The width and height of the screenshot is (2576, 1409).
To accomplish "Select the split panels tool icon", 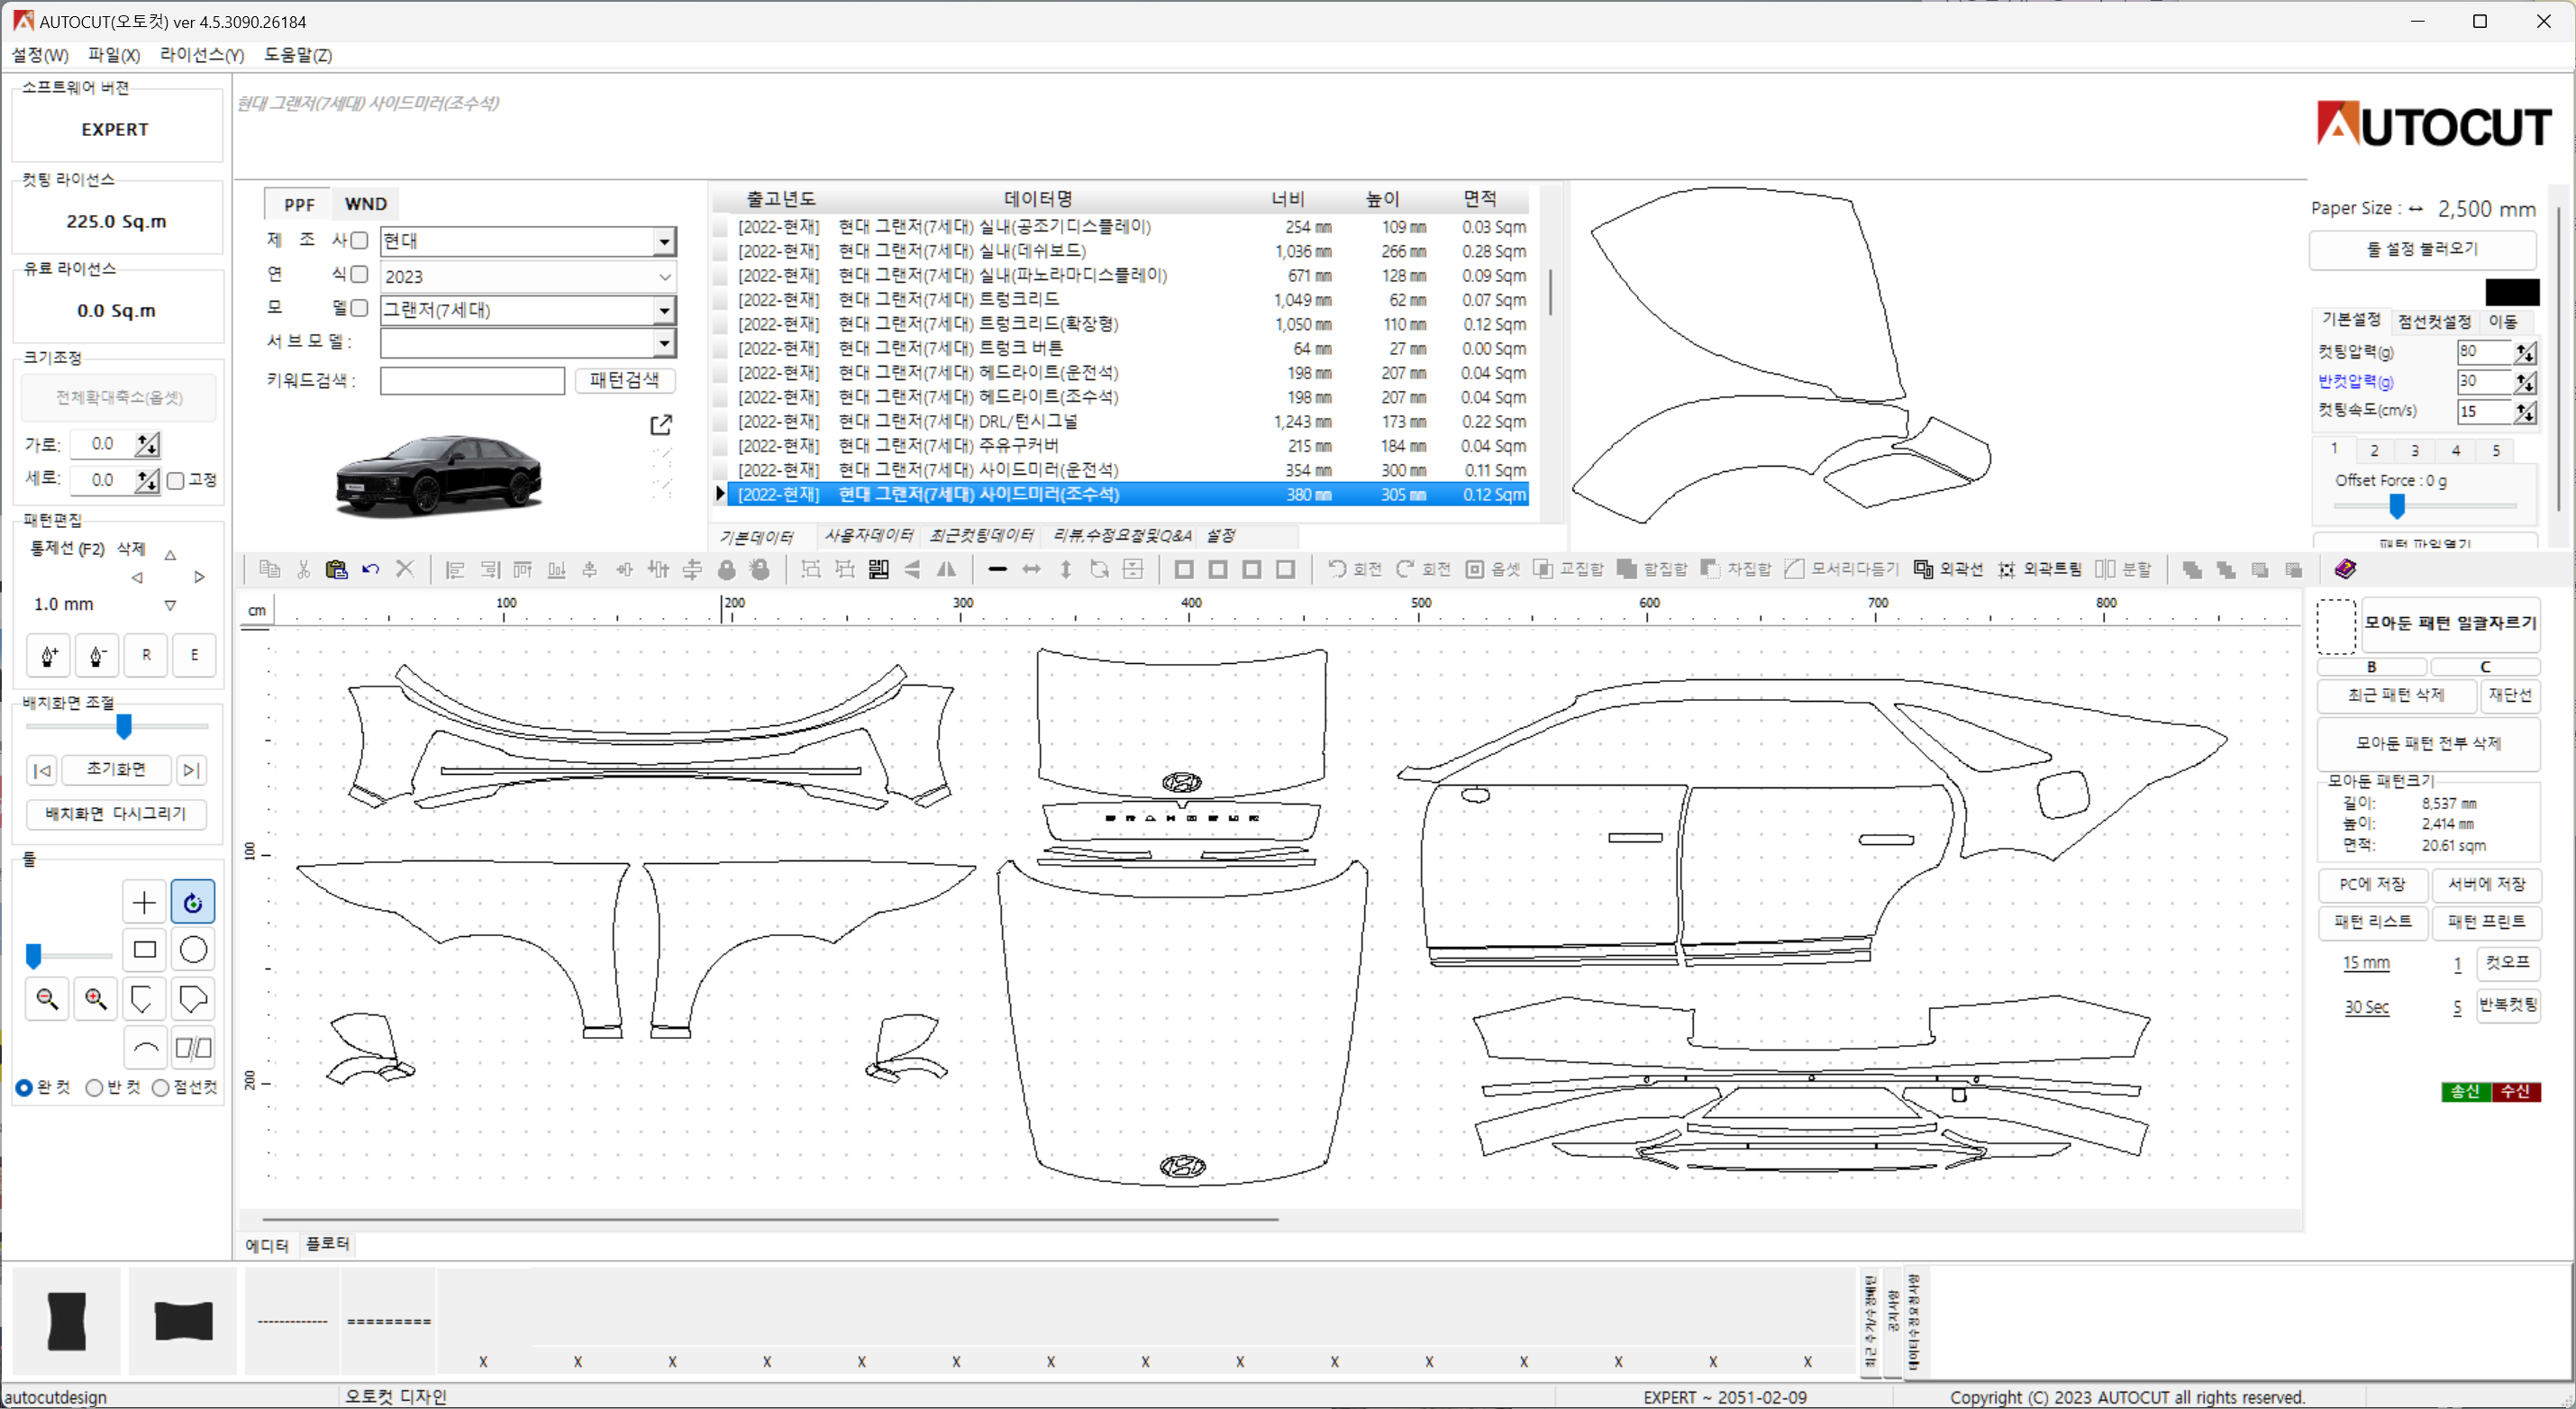I will click(193, 1048).
